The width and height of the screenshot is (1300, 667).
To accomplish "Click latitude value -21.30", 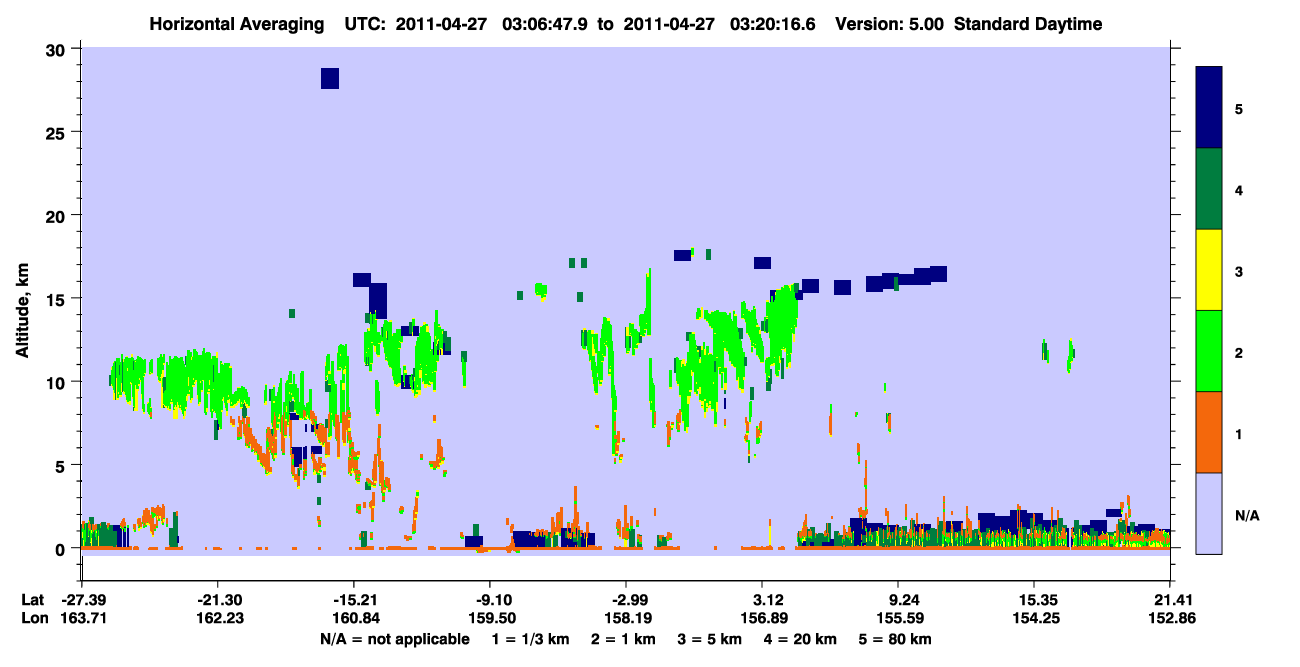I will coord(217,600).
